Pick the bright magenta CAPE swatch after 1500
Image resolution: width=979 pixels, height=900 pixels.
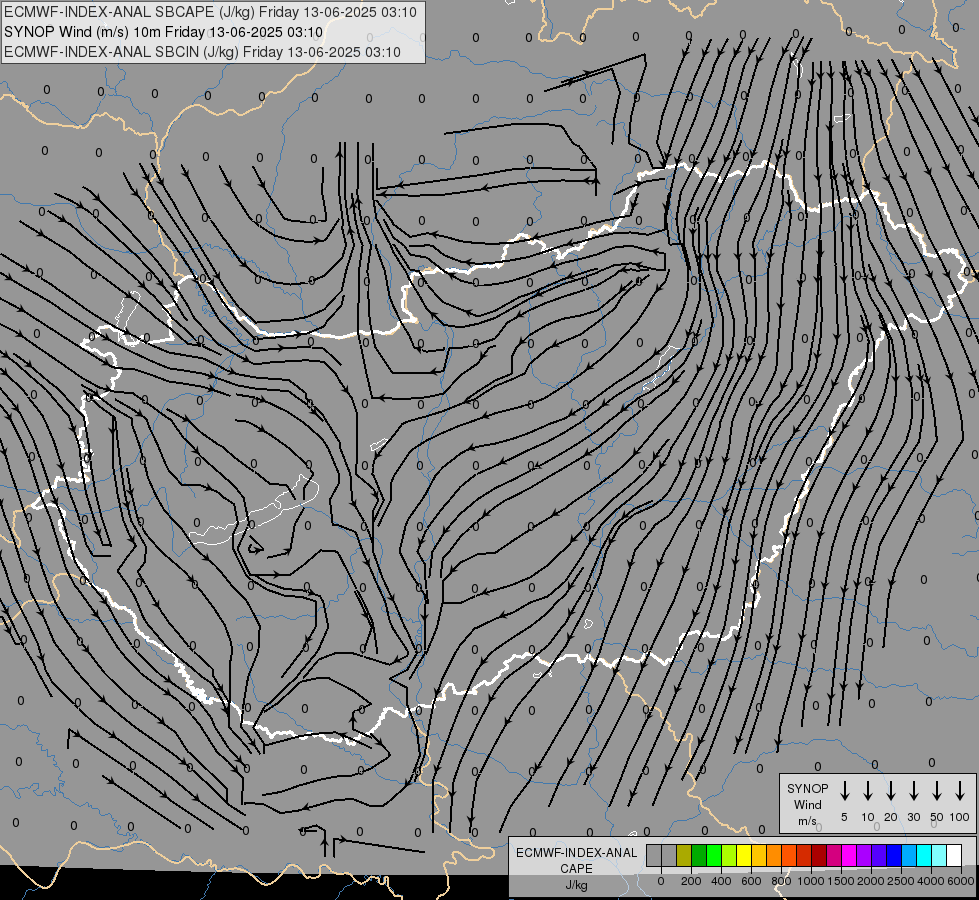[x=849, y=855]
